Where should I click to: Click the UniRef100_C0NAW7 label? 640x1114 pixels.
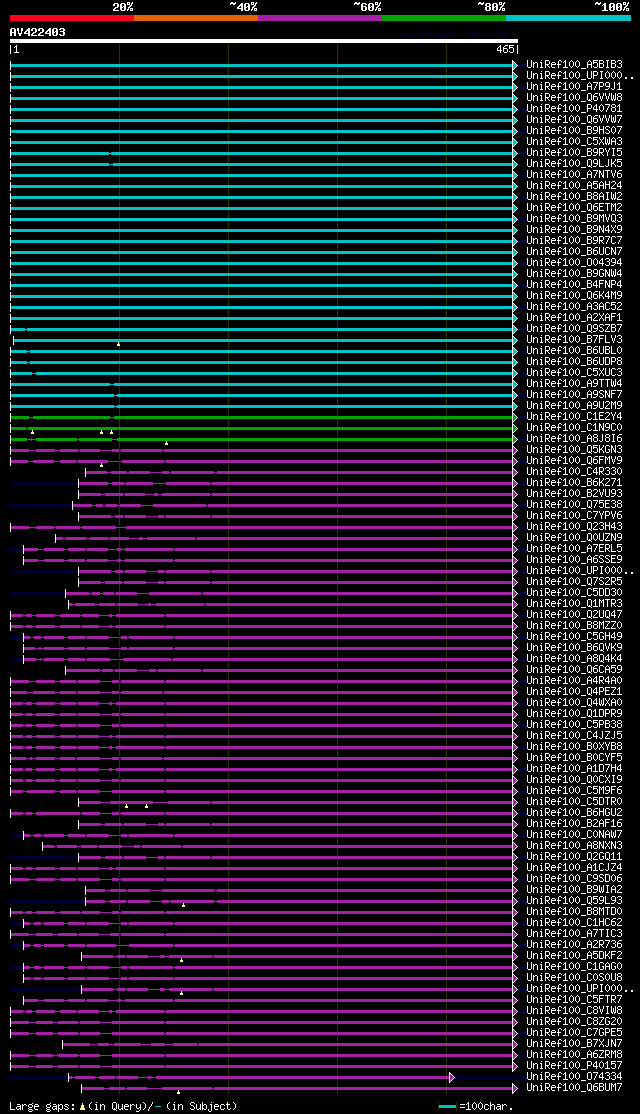point(575,836)
